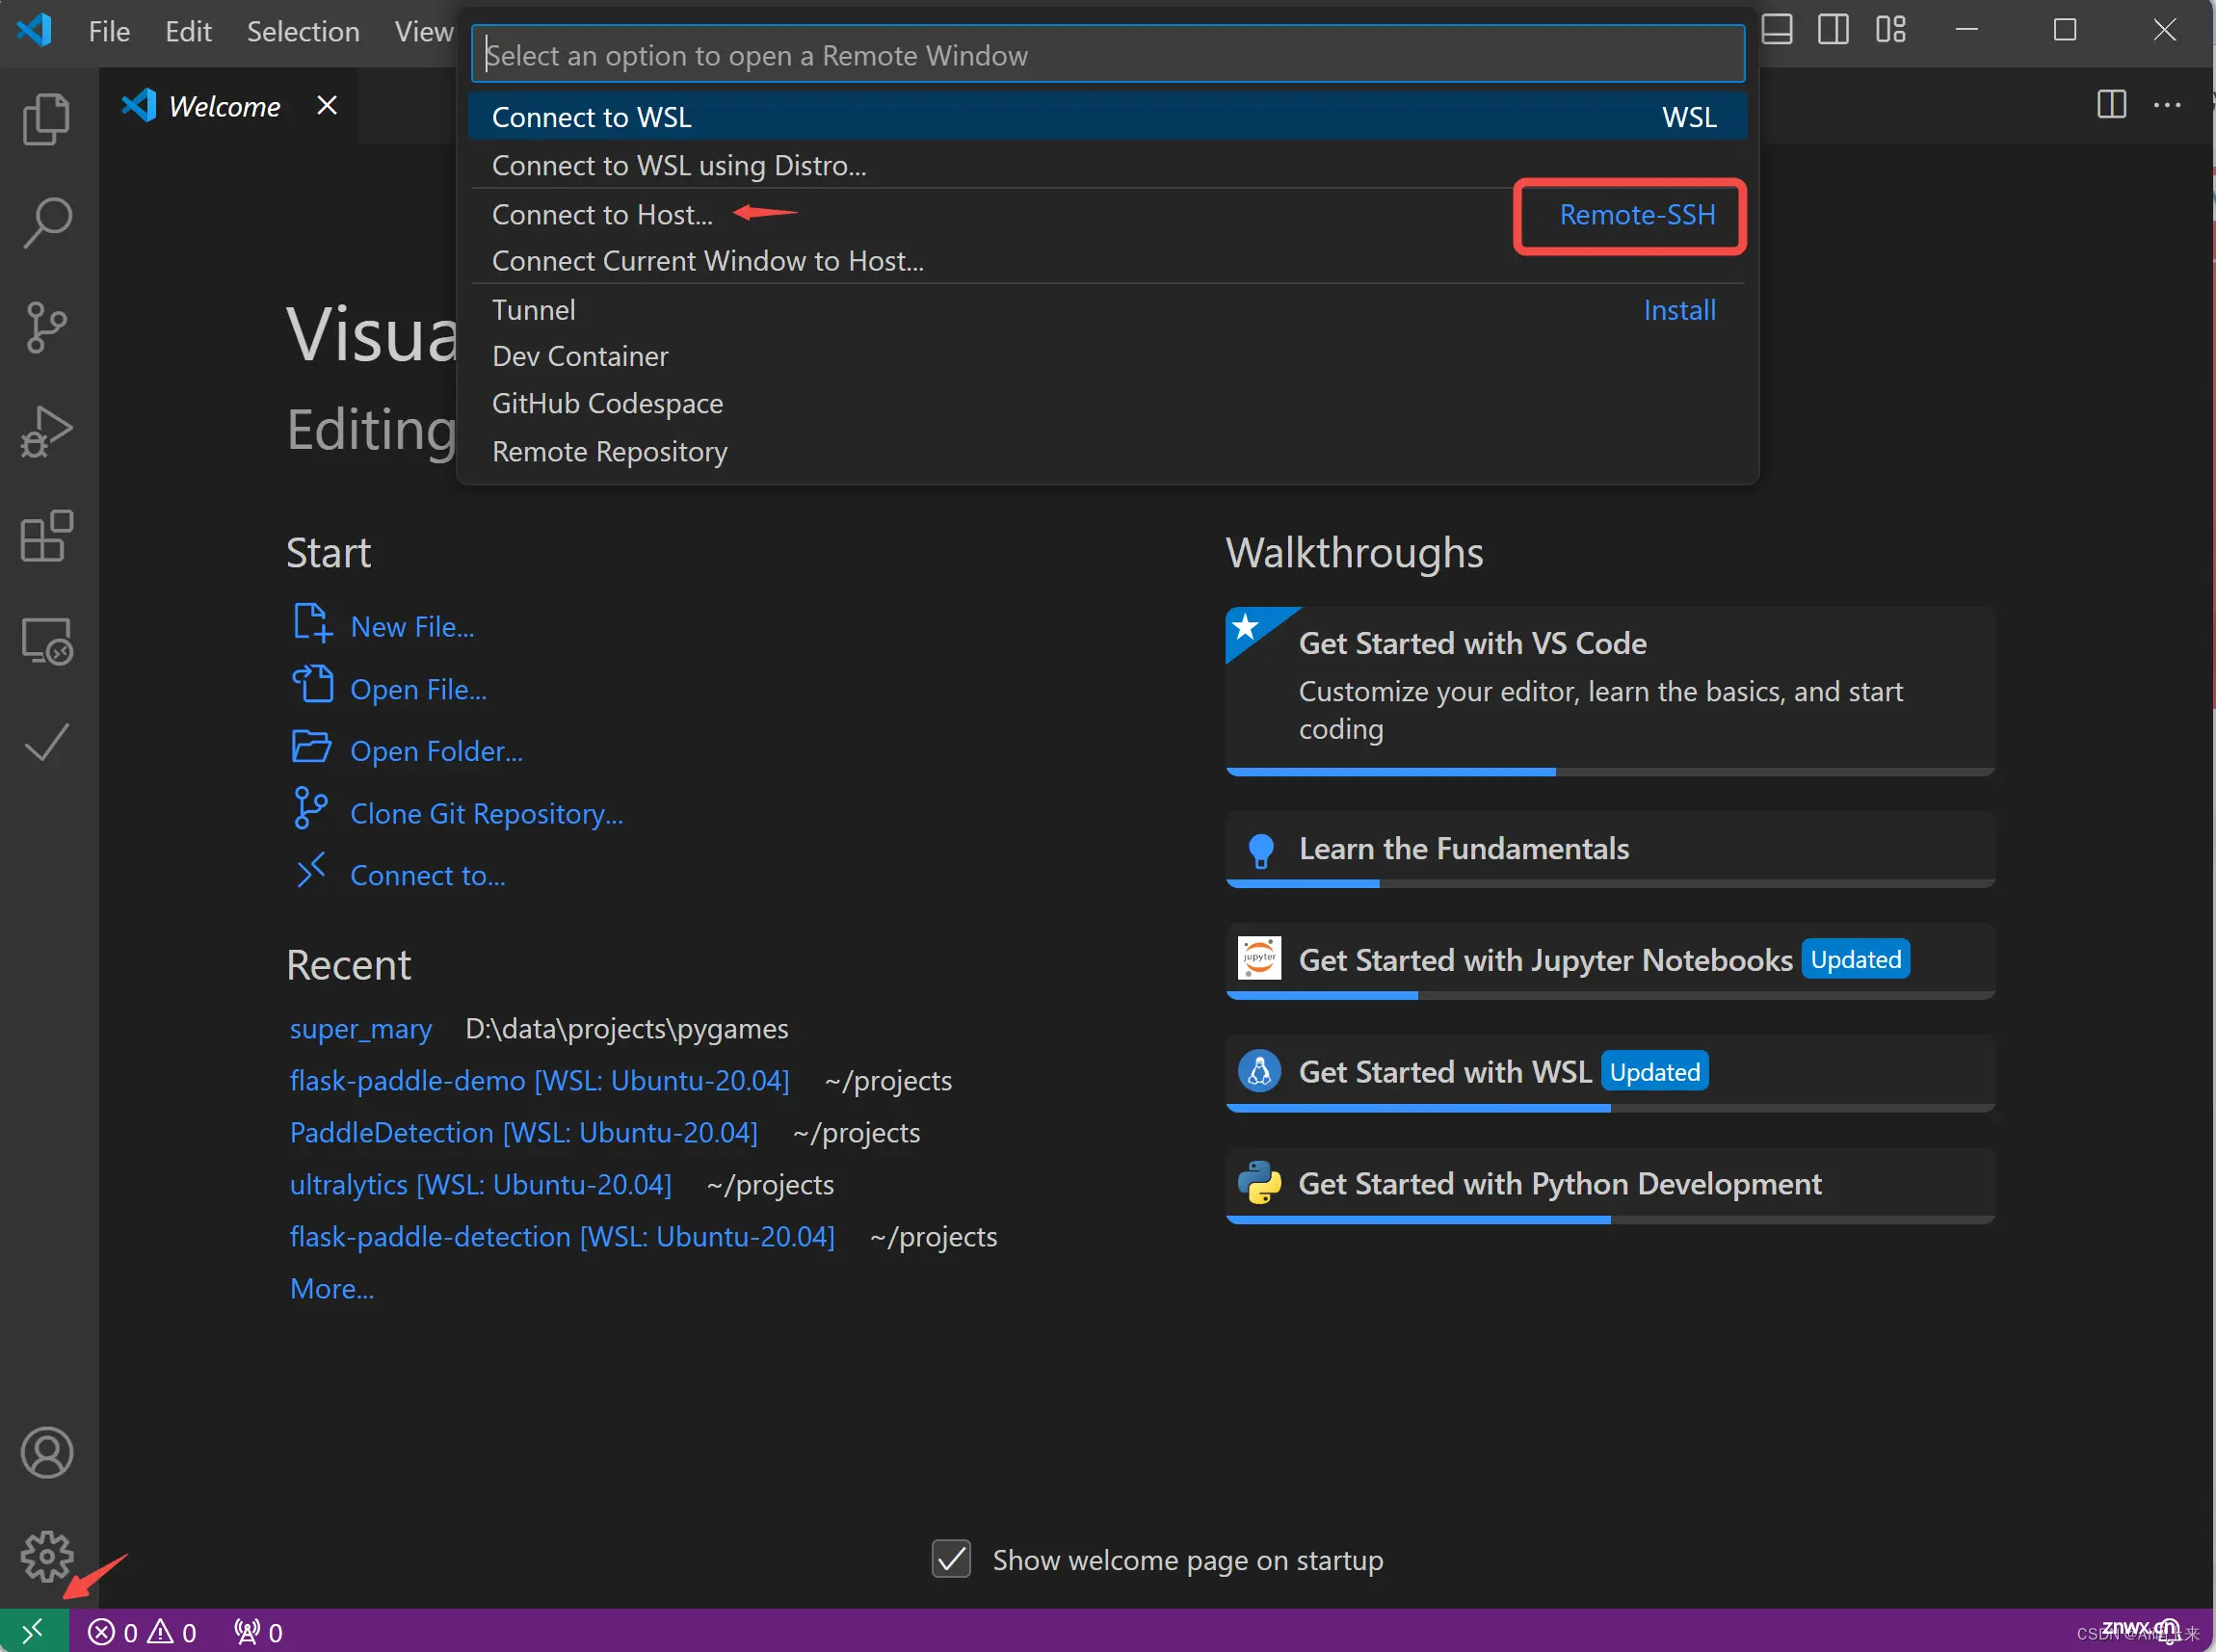Click the Open File... link

click(418, 689)
